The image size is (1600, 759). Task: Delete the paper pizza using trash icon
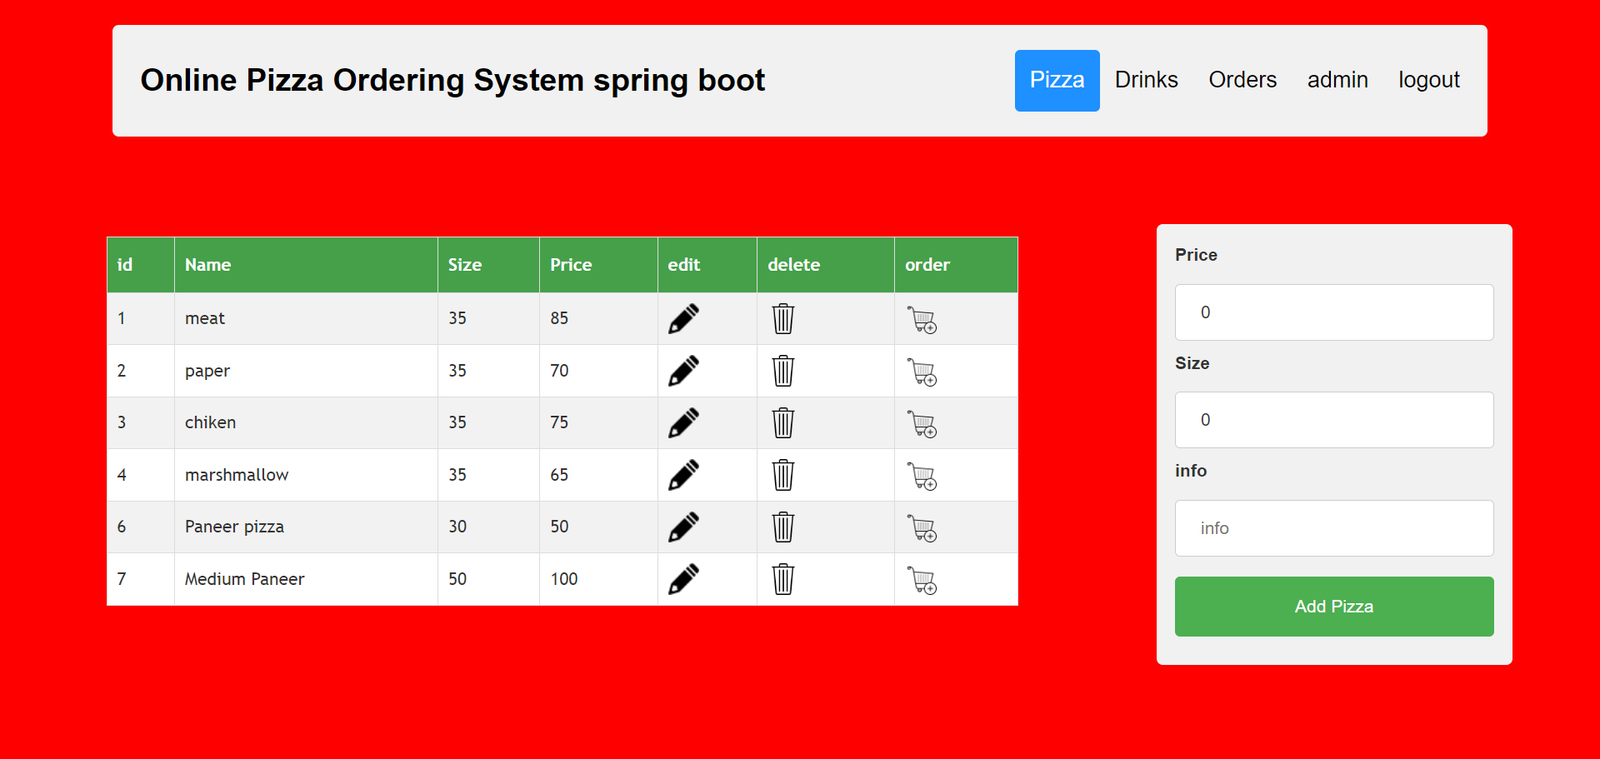click(x=783, y=371)
